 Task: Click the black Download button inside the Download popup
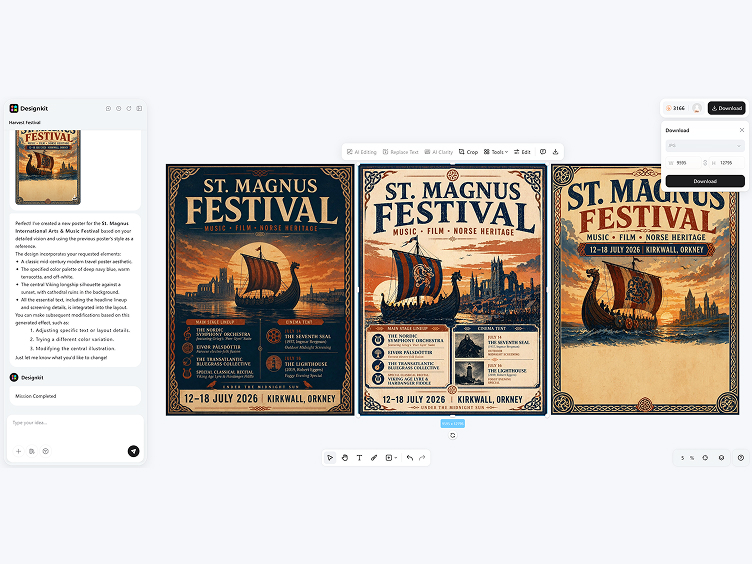tap(705, 181)
